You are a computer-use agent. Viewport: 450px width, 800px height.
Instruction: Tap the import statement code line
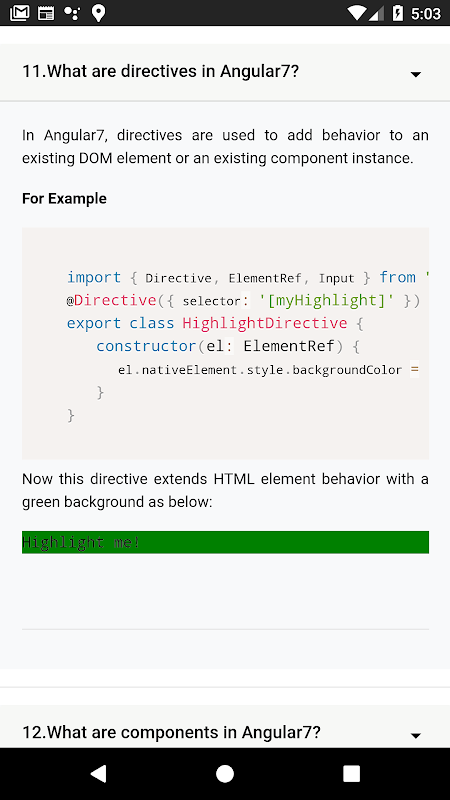(x=248, y=278)
